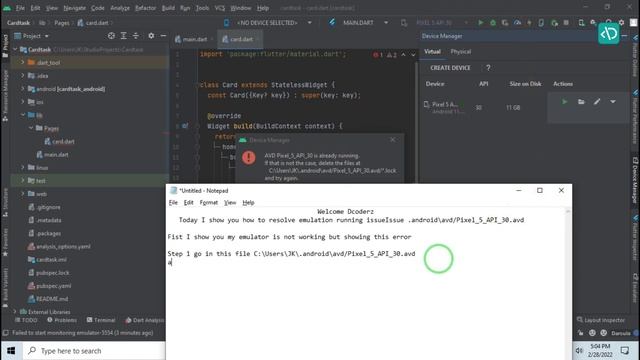Click the red error indicator in the editor corner
Viewport: 640px width, 360px height.
click(x=378, y=54)
